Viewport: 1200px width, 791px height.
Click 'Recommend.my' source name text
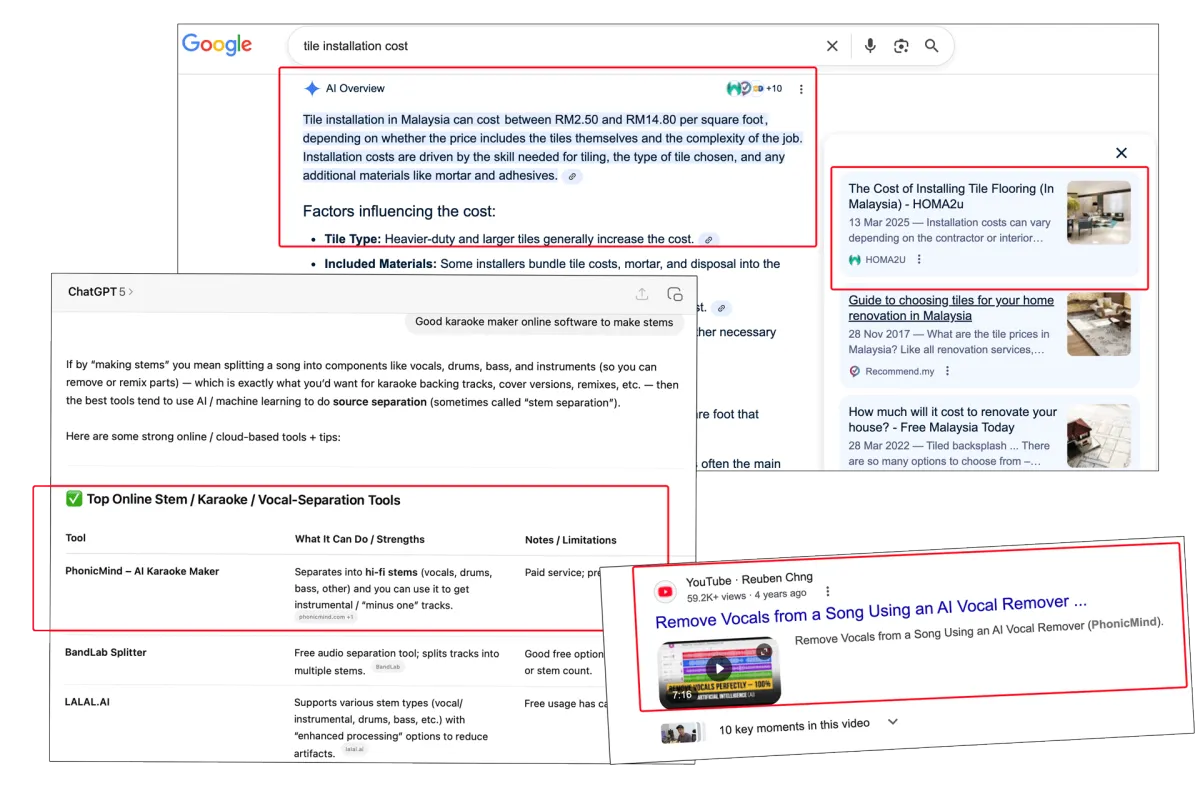(900, 371)
